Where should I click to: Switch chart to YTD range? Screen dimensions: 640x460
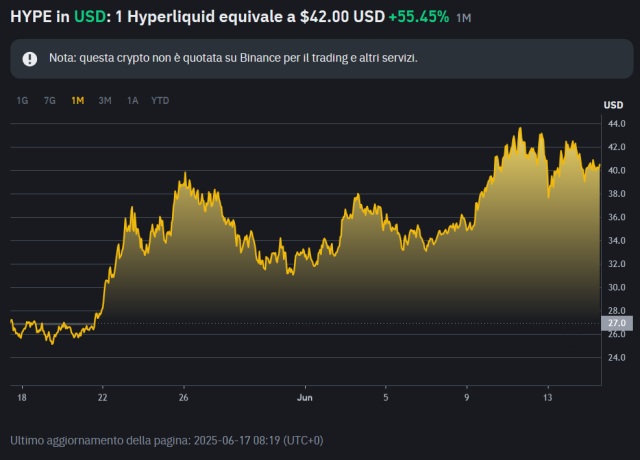[x=160, y=100]
